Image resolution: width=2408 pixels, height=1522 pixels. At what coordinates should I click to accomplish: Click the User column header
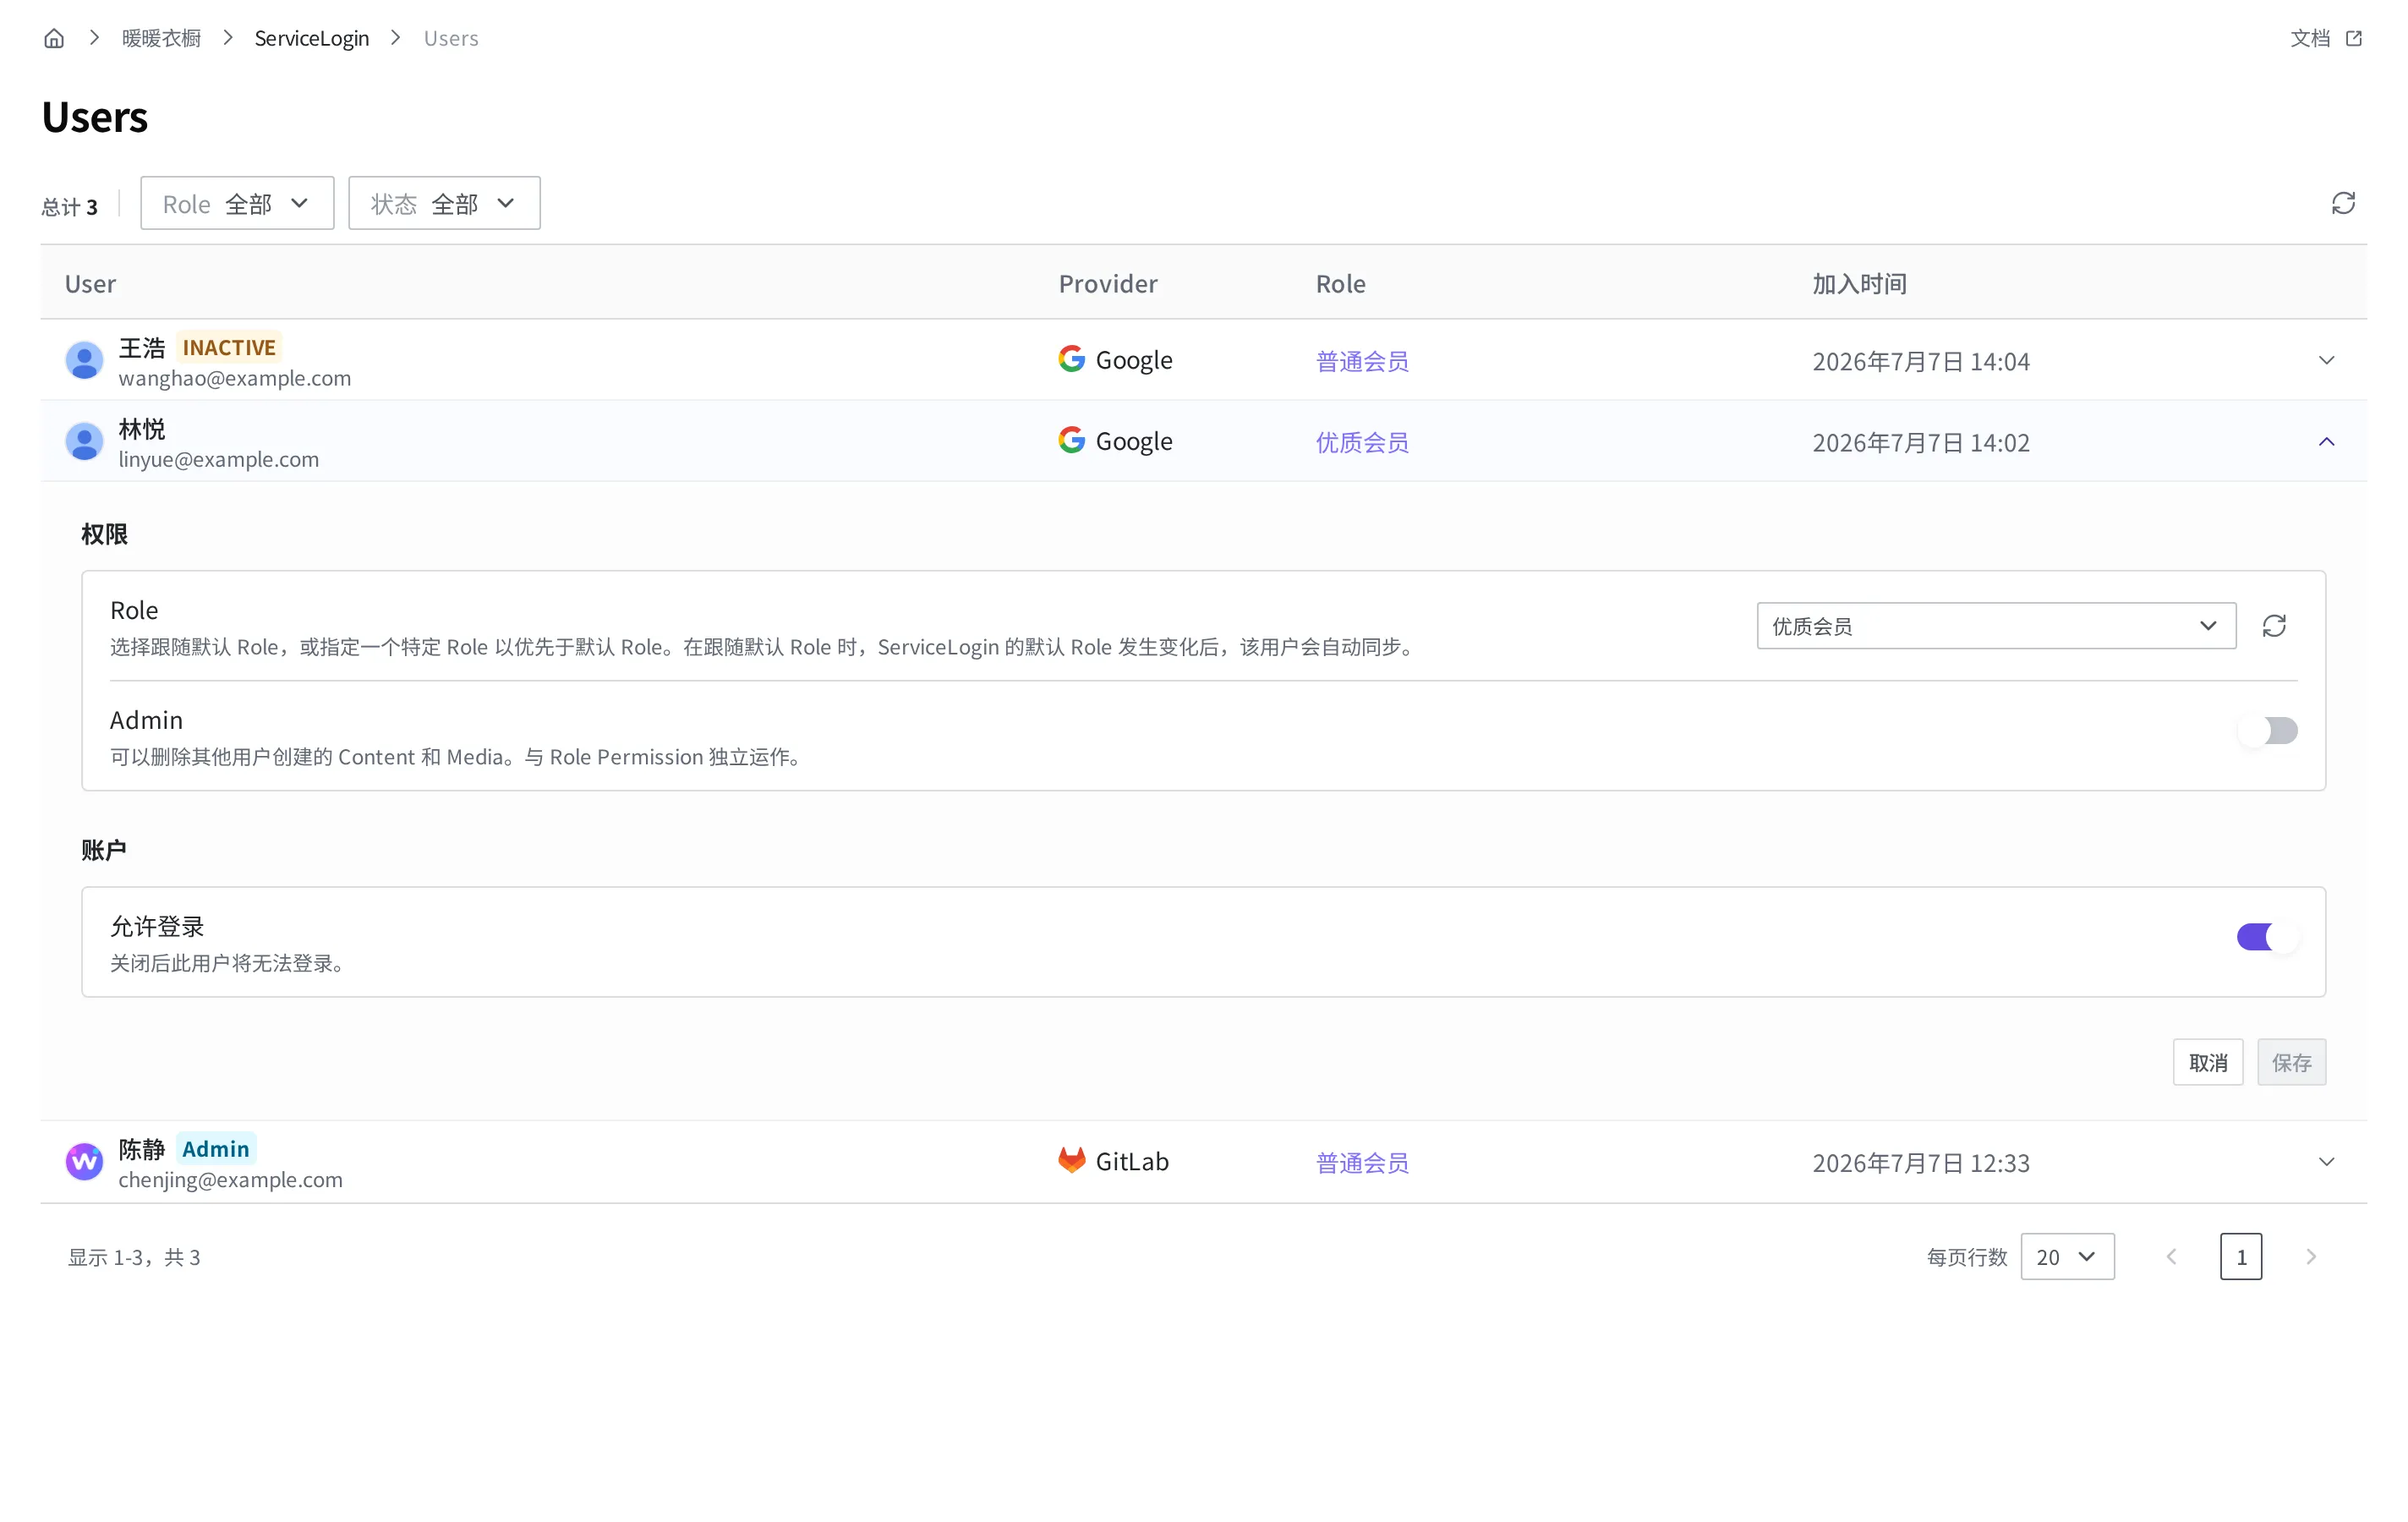coord(90,283)
